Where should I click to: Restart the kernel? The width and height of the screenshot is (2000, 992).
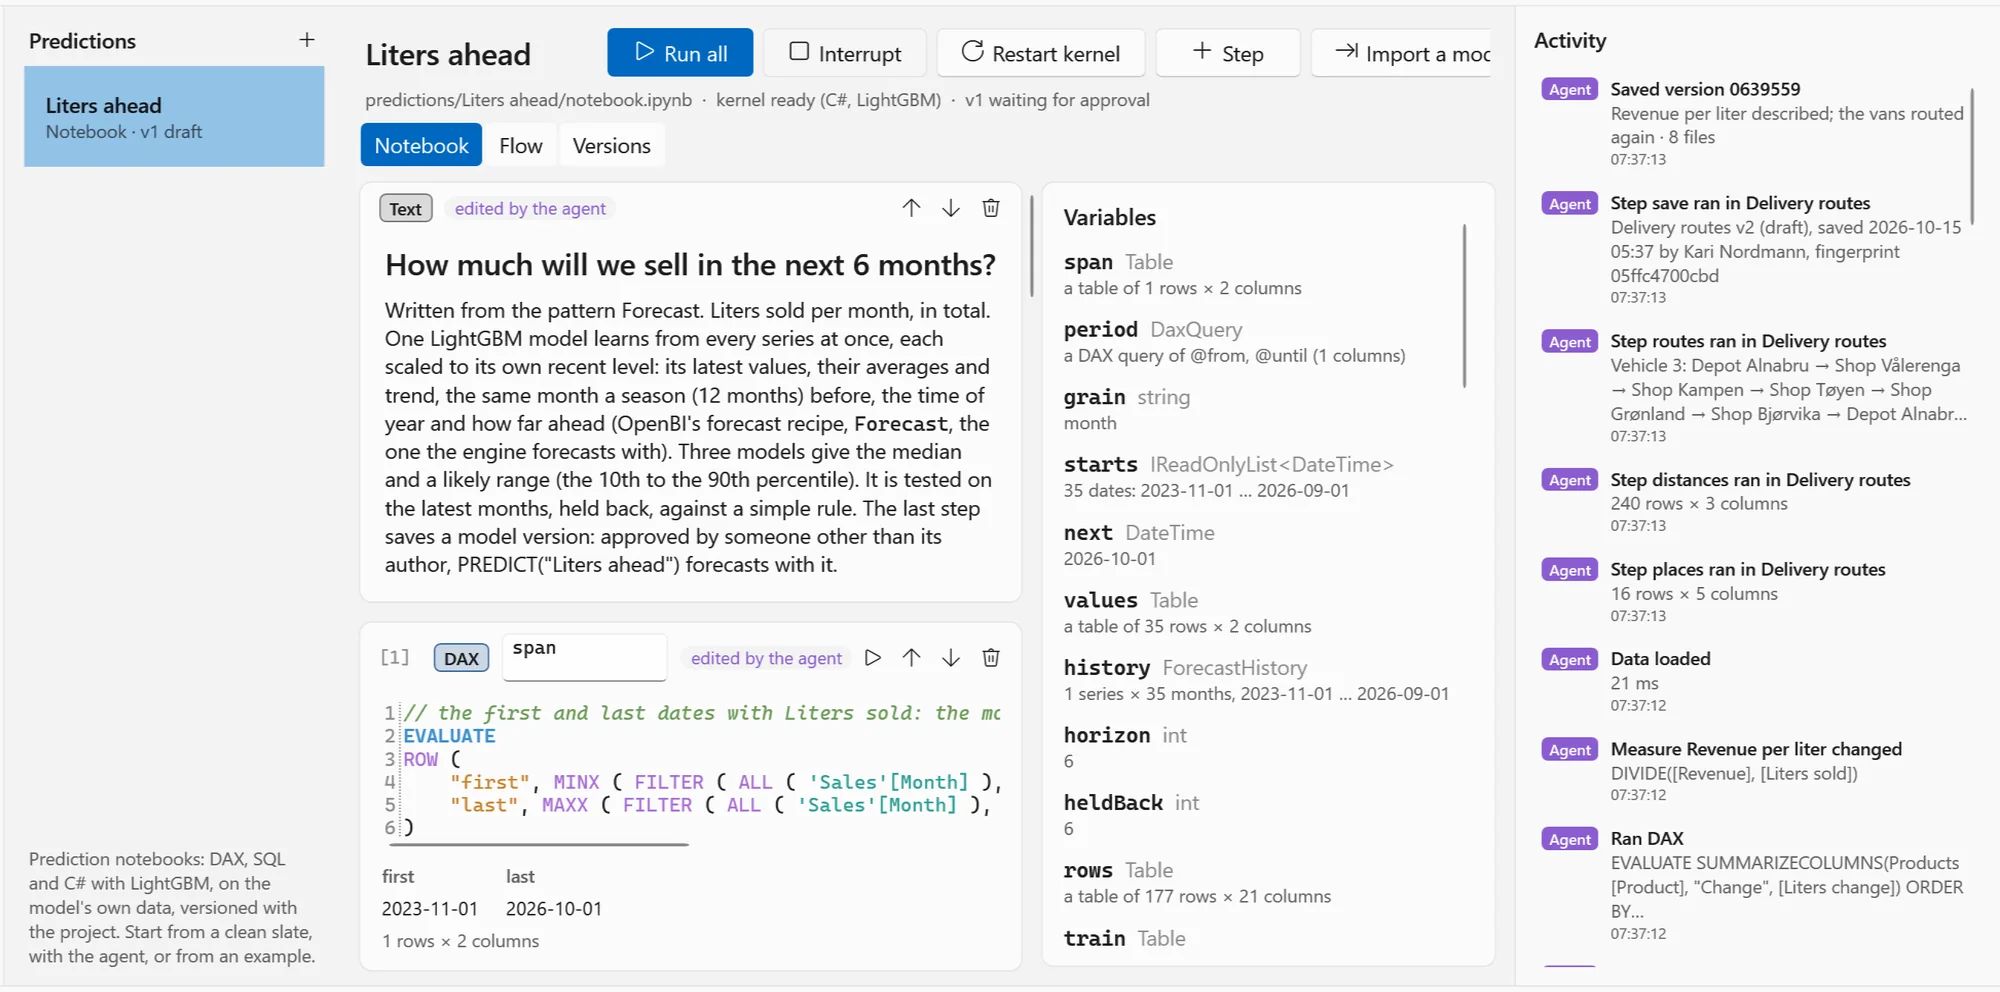click(1041, 53)
